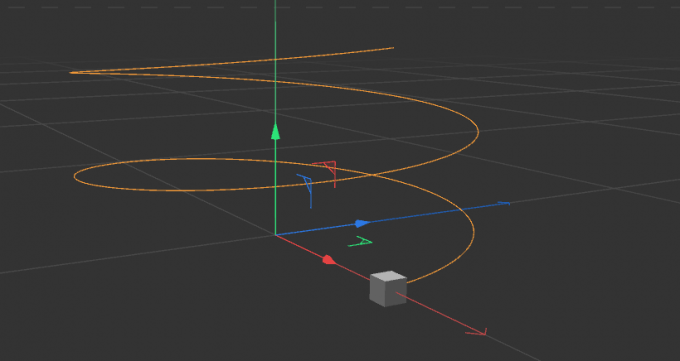Click the red X-axis arrow cone
Screen dimensions: 680x361
tap(329, 259)
